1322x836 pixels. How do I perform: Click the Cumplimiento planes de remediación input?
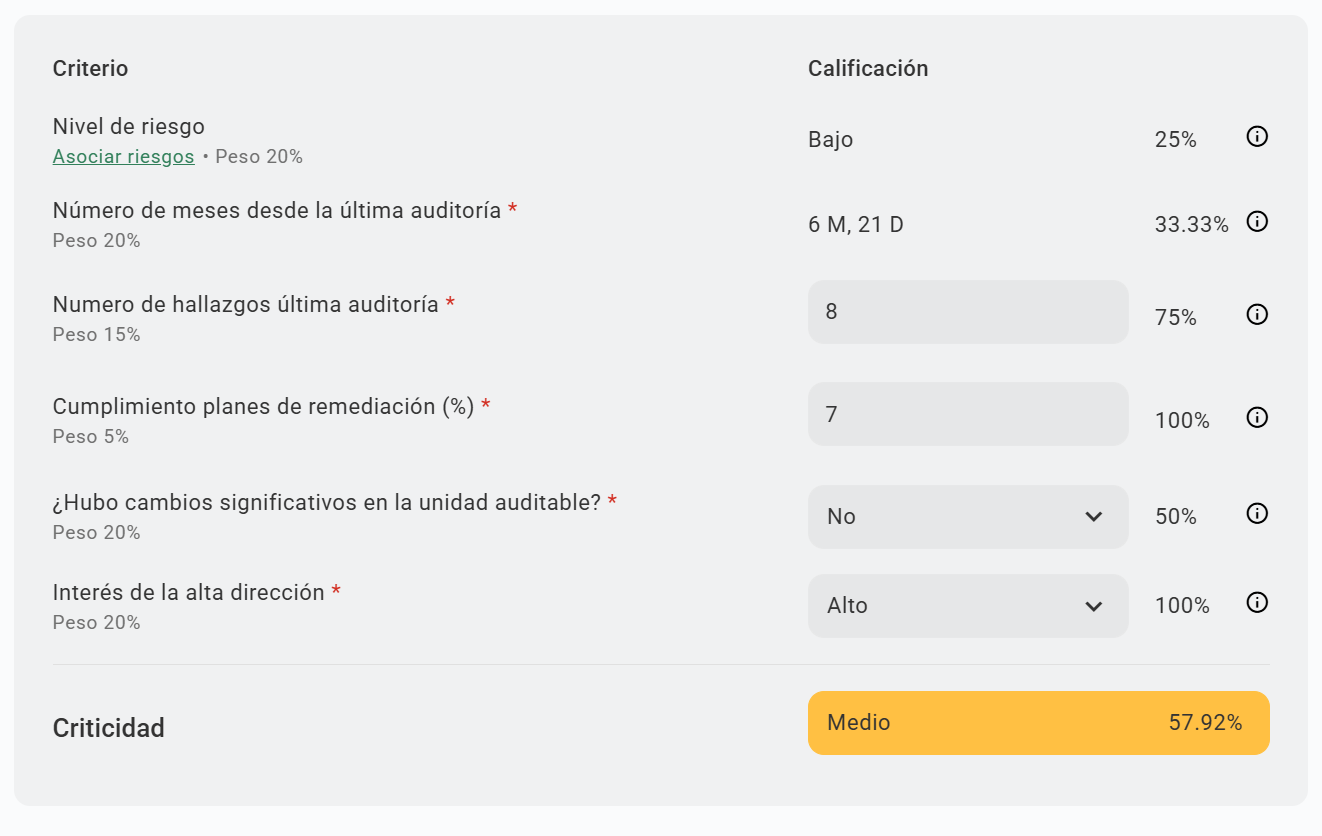(967, 414)
